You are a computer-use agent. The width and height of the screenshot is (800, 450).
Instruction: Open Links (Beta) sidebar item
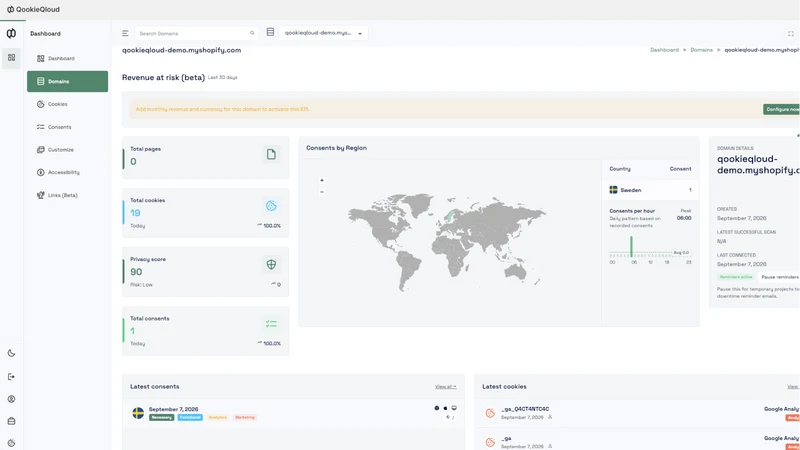(x=57, y=195)
